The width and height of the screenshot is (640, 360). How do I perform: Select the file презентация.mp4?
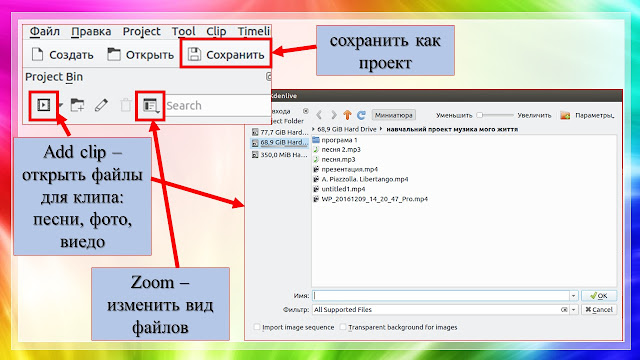[x=345, y=169]
